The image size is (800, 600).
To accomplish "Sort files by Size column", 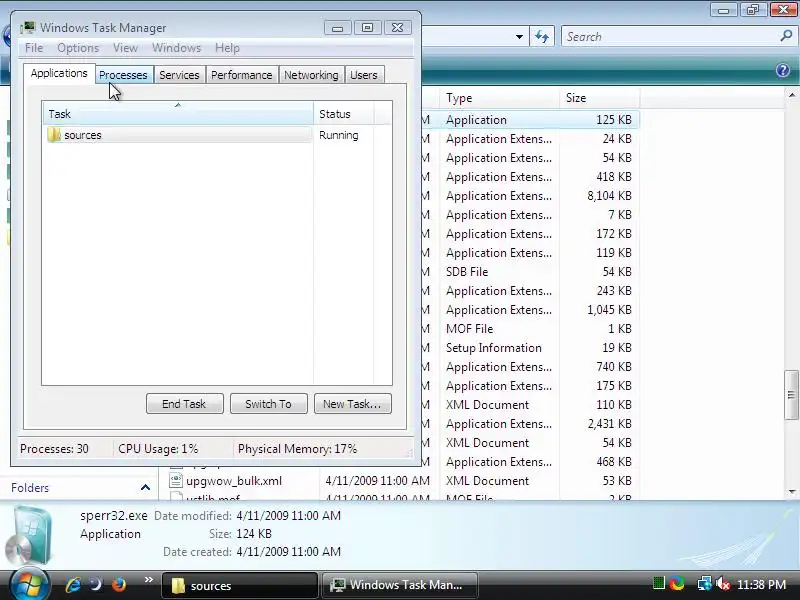I will pyautogui.click(x=599, y=98).
